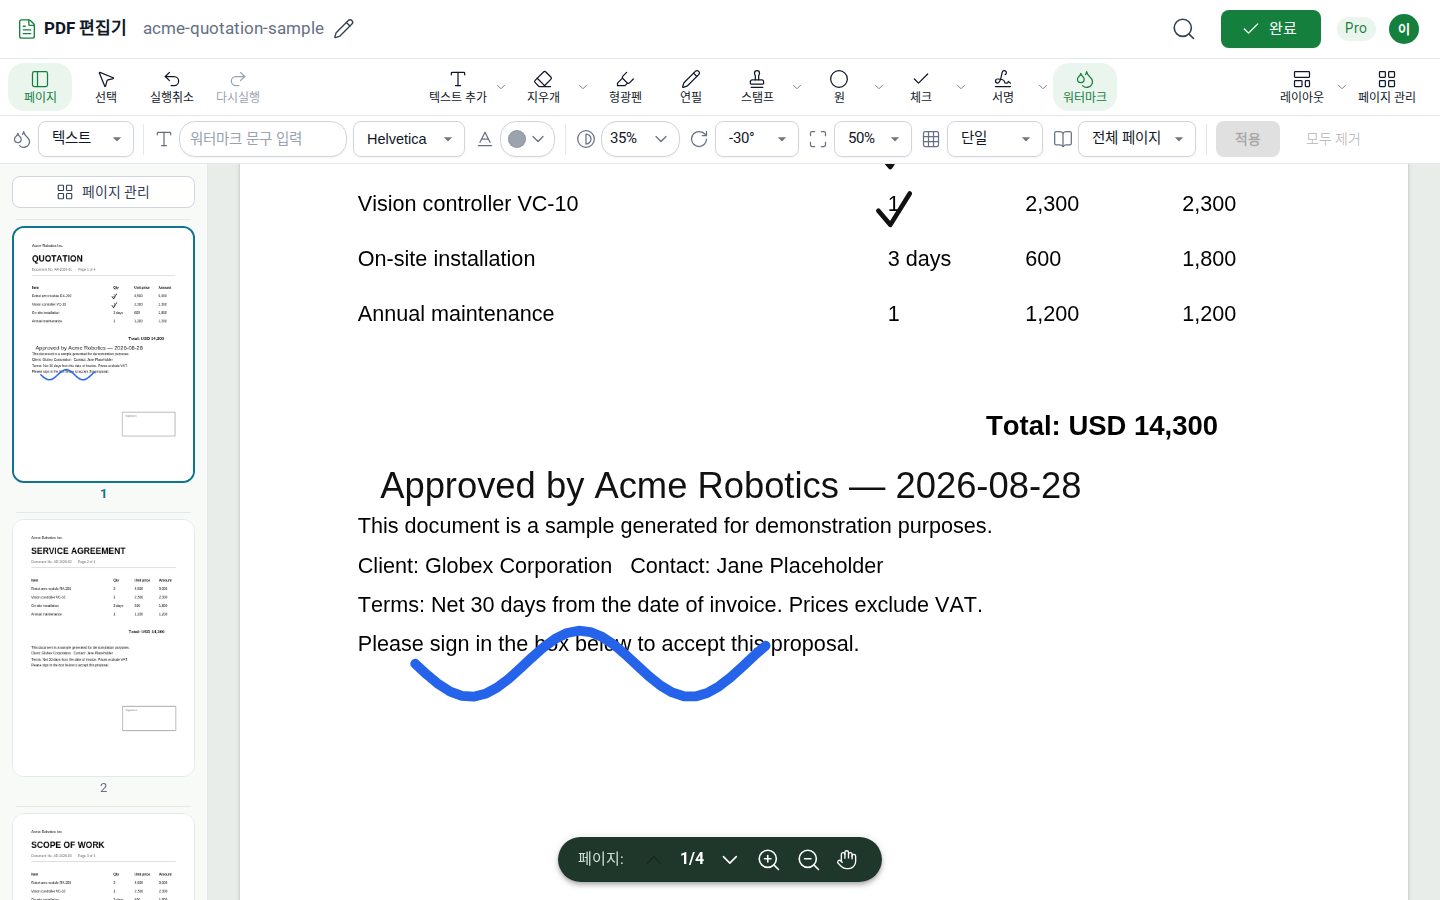Image resolution: width=1440 pixels, height=900 pixels.
Task: Select the 지우개 eraser tool
Action: click(543, 87)
